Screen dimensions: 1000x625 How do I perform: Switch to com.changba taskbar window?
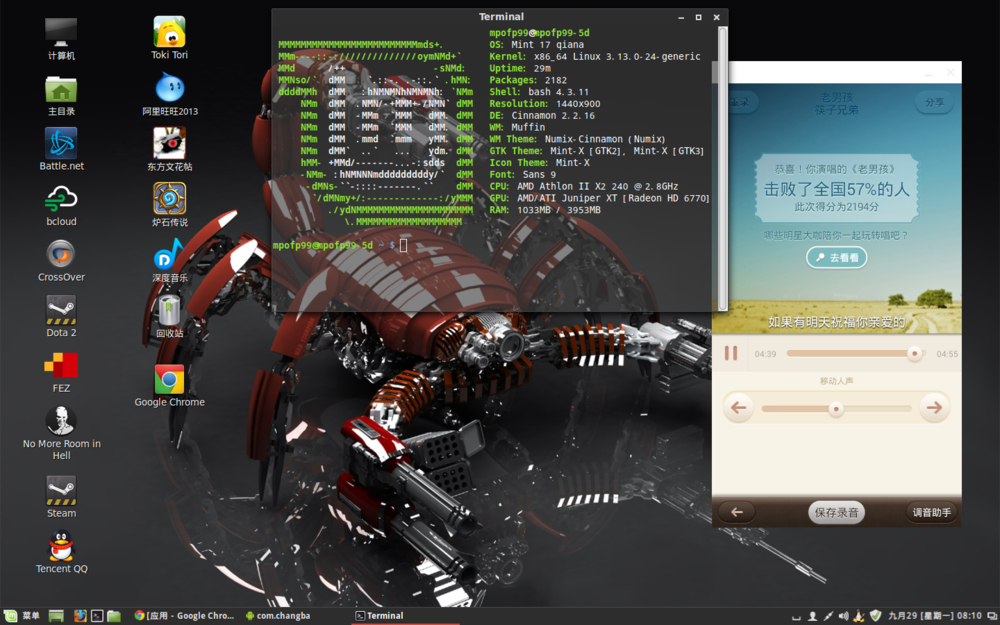[278, 616]
